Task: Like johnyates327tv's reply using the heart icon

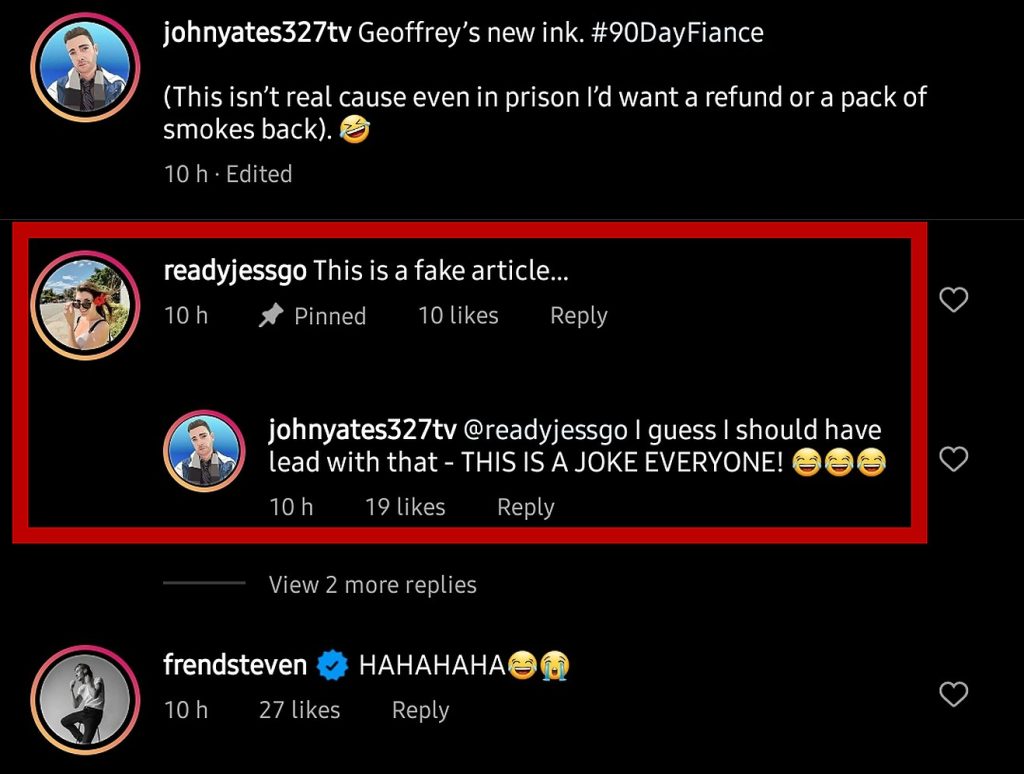Action: click(954, 459)
